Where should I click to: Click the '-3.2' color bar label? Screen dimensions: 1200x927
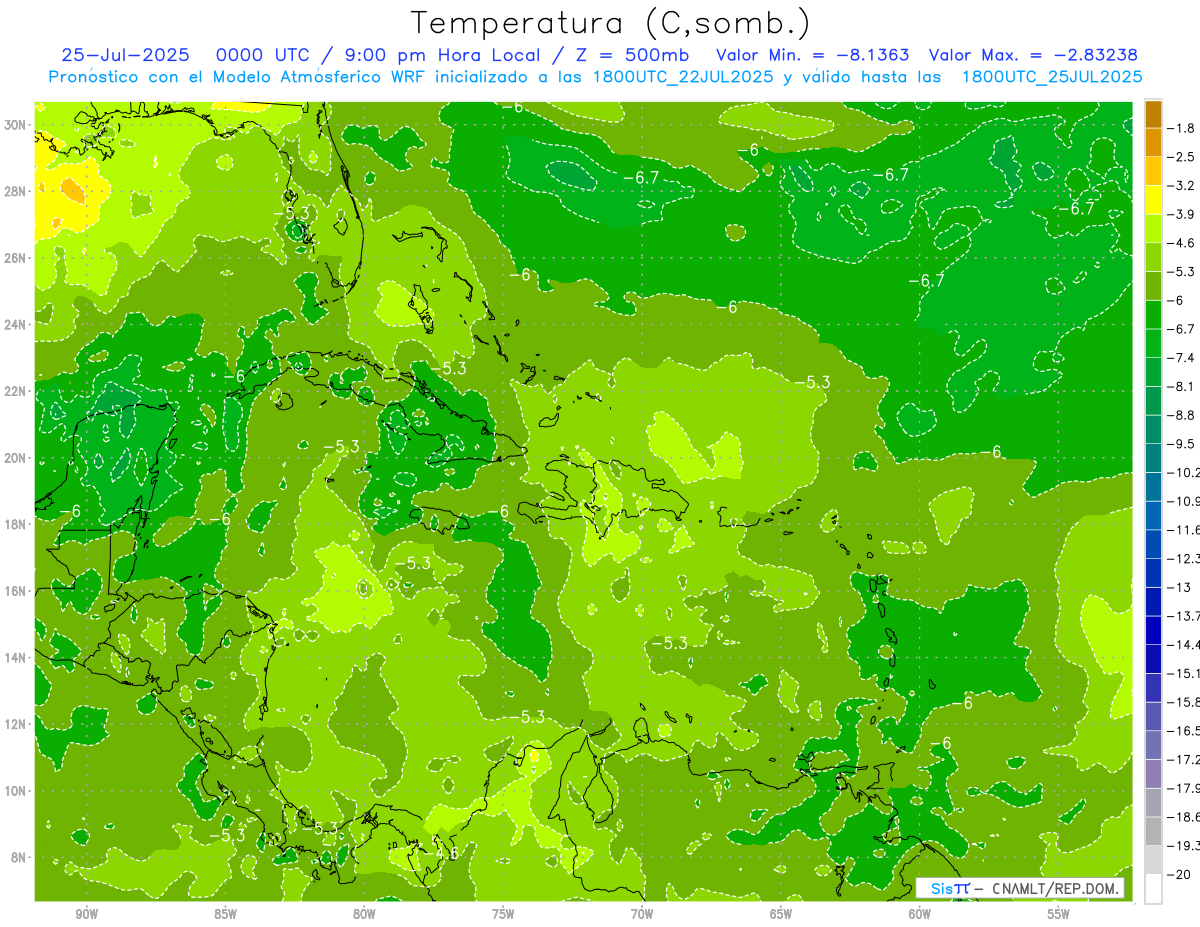[x=1182, y=186]
